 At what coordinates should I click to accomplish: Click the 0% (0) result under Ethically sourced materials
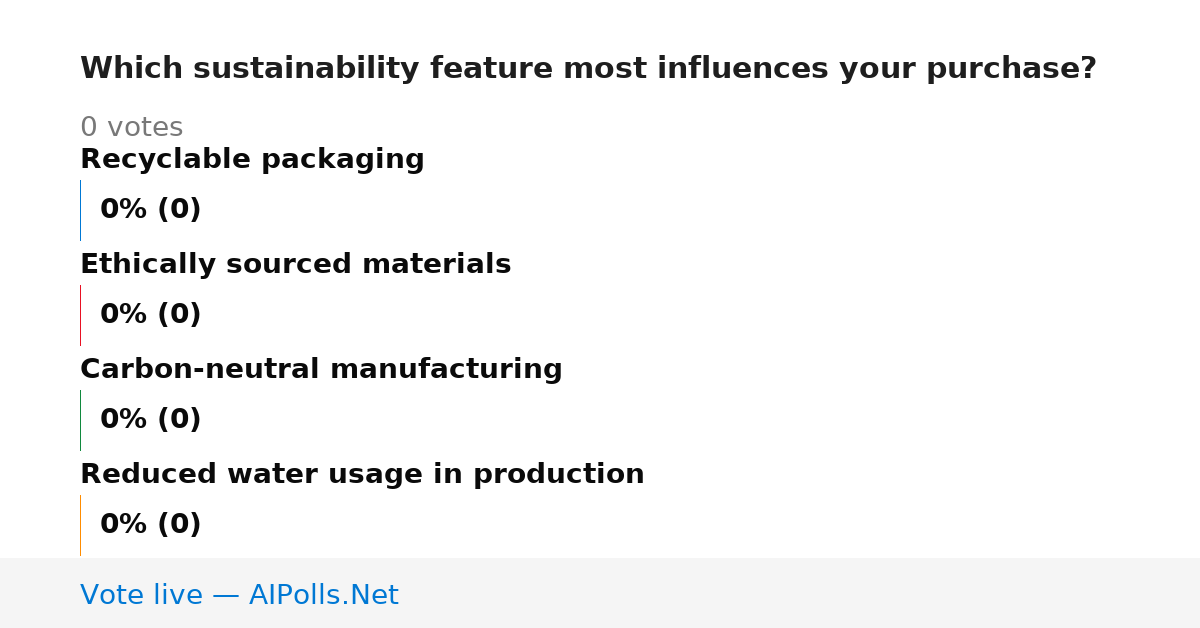(151, 315)
